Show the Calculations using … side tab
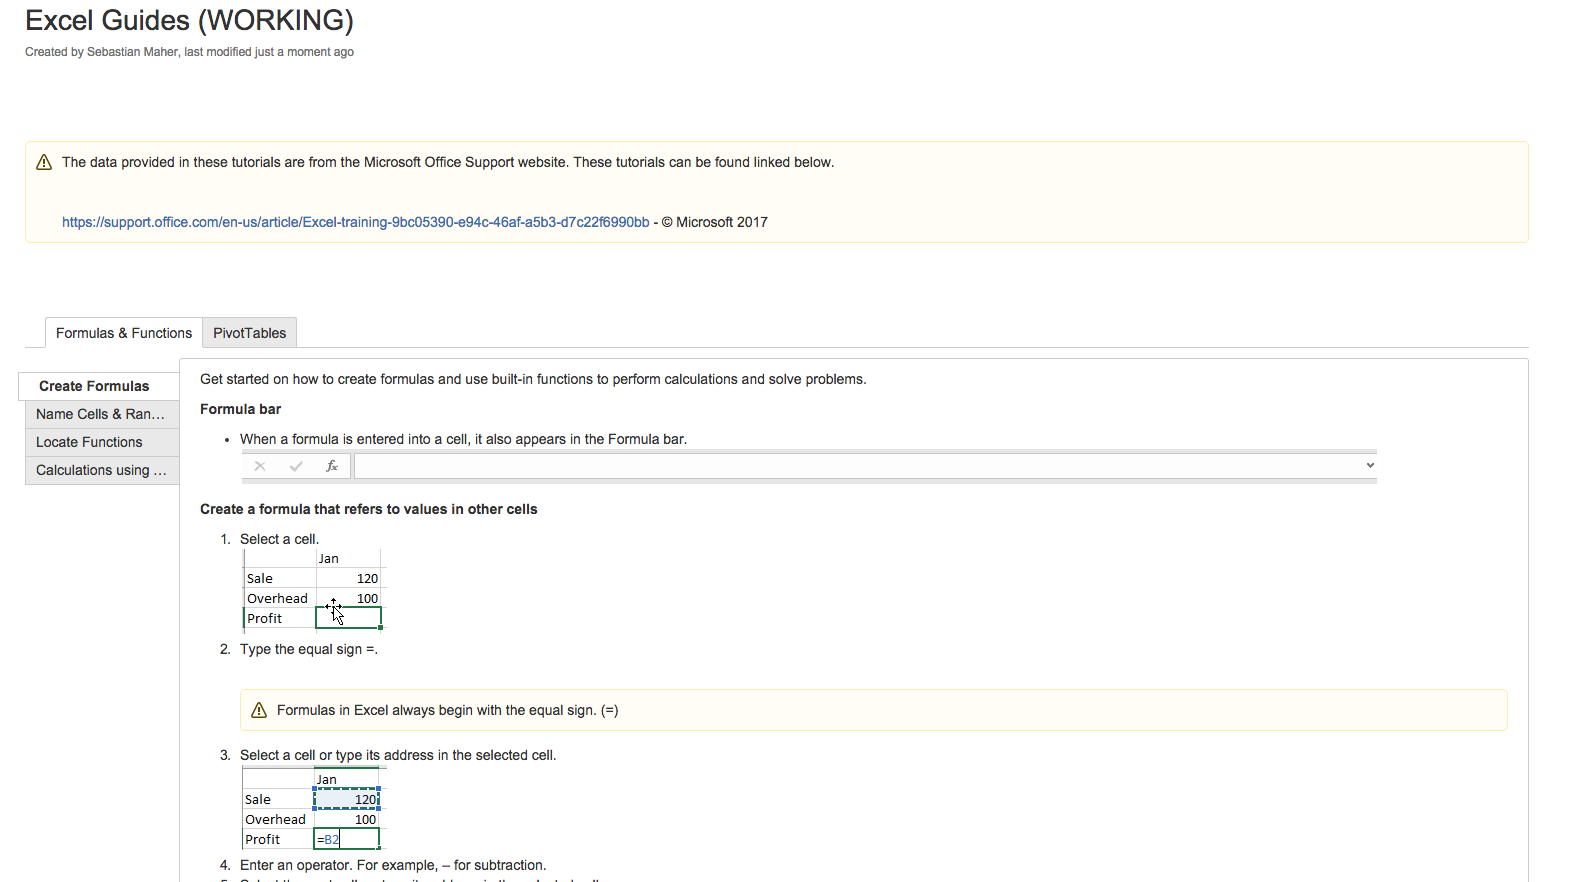1585x882 pixels. 102,470
